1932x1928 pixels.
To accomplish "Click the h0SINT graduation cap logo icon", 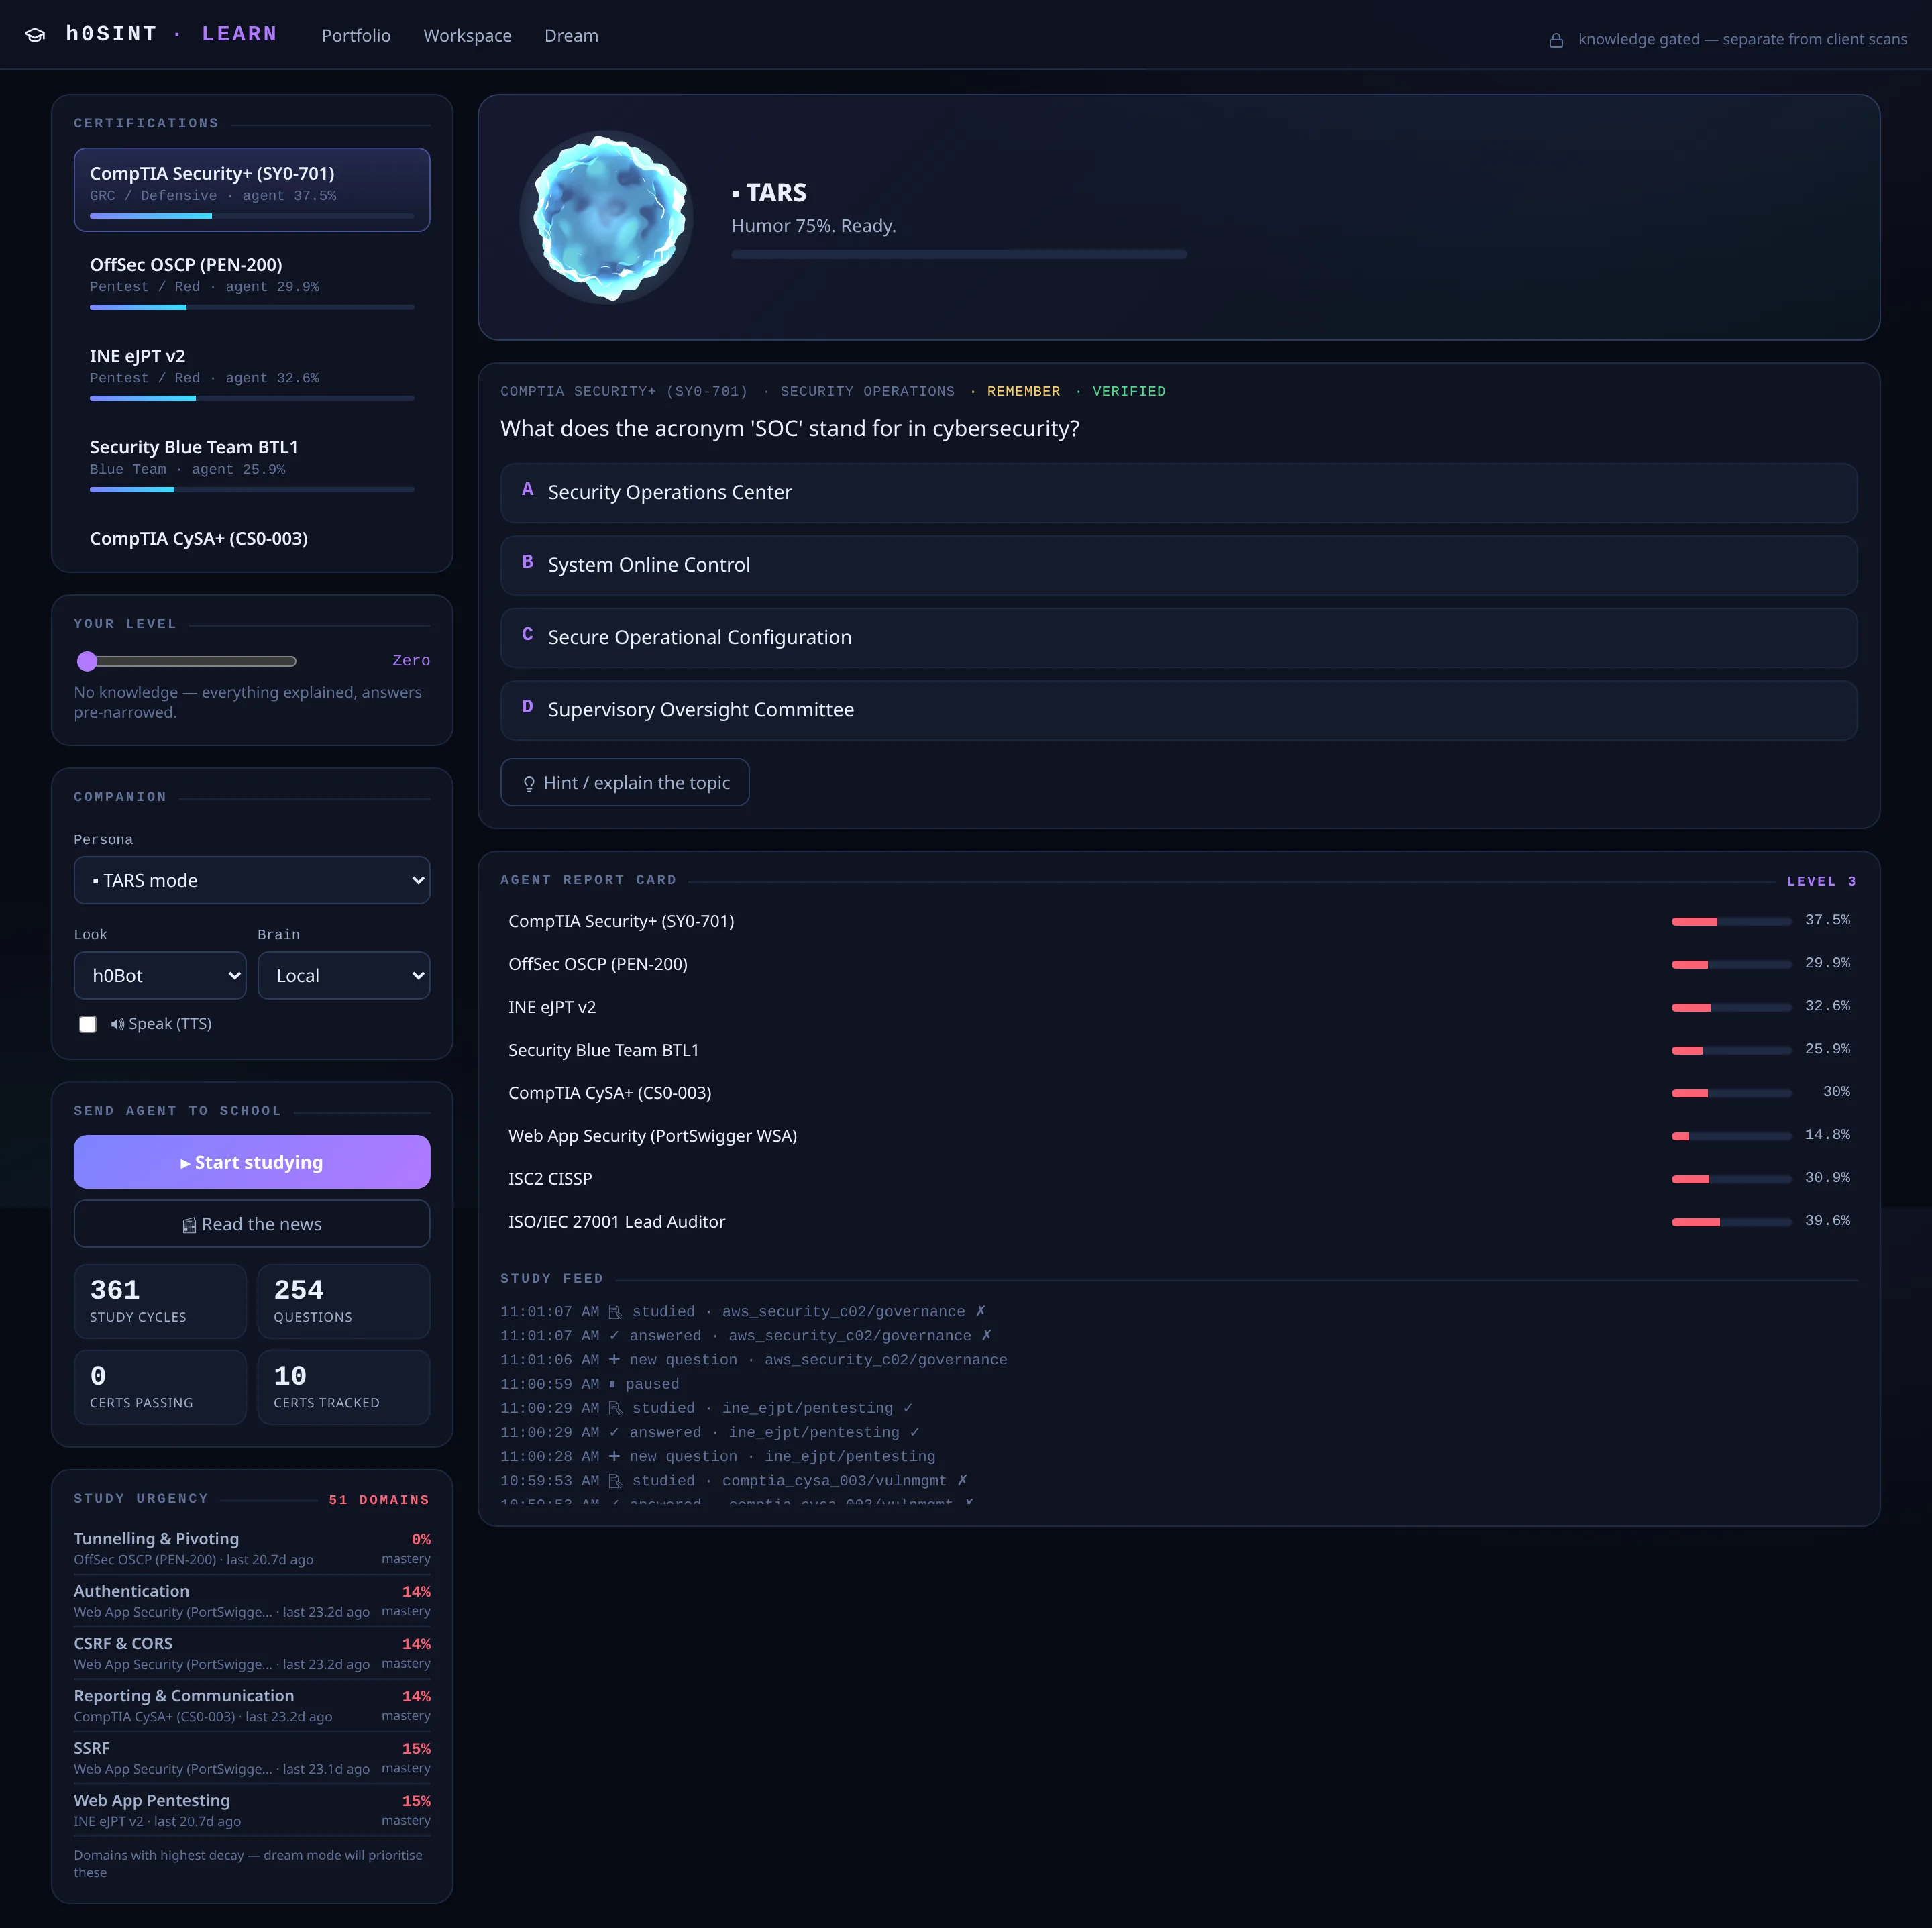I will [35, 35].
